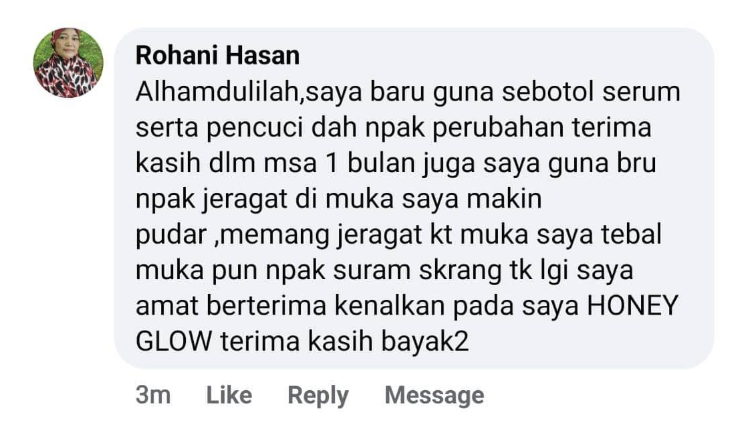748x436 pixels.
Task: Open the Rohani Hasan name link
Action: pos(218,55)
